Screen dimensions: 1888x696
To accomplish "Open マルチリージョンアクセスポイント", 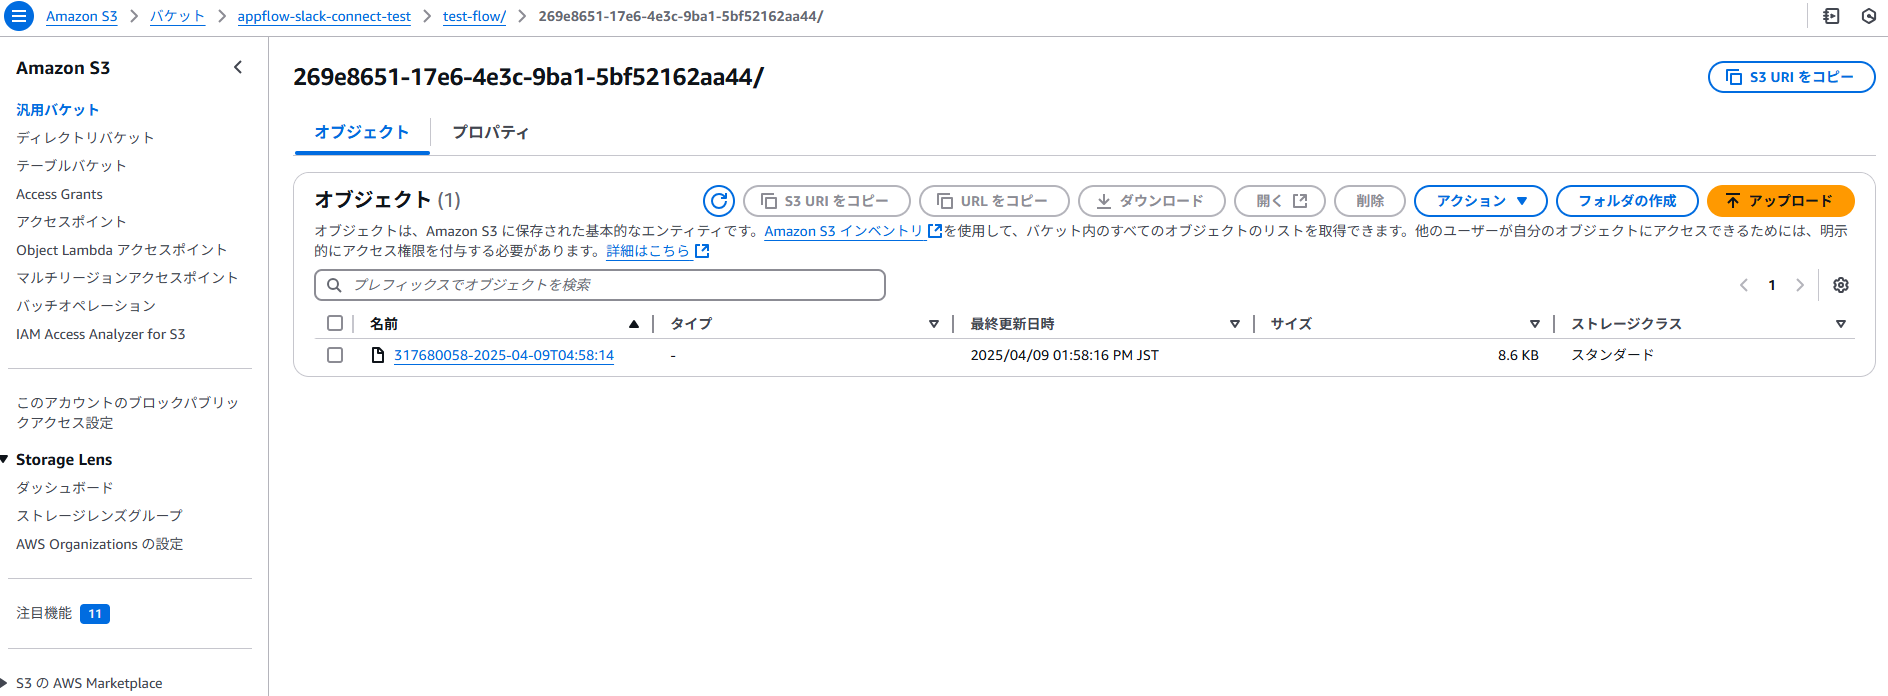I will (x=127, y=278).
